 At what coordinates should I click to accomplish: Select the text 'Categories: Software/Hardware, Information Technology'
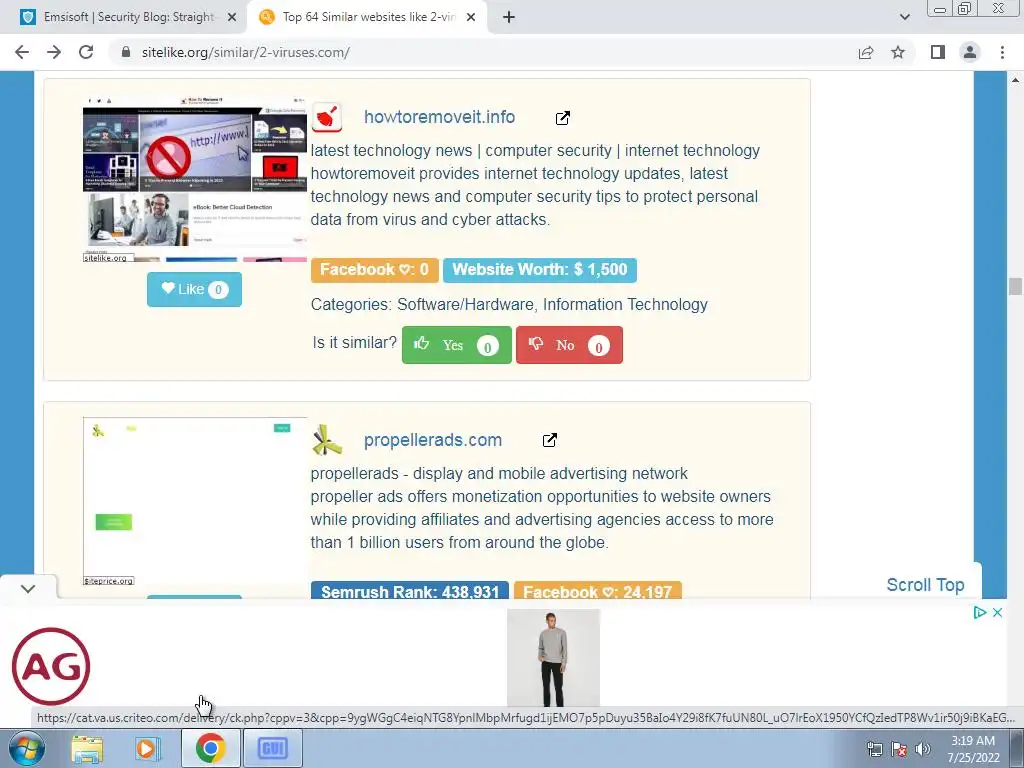(509, 304)
